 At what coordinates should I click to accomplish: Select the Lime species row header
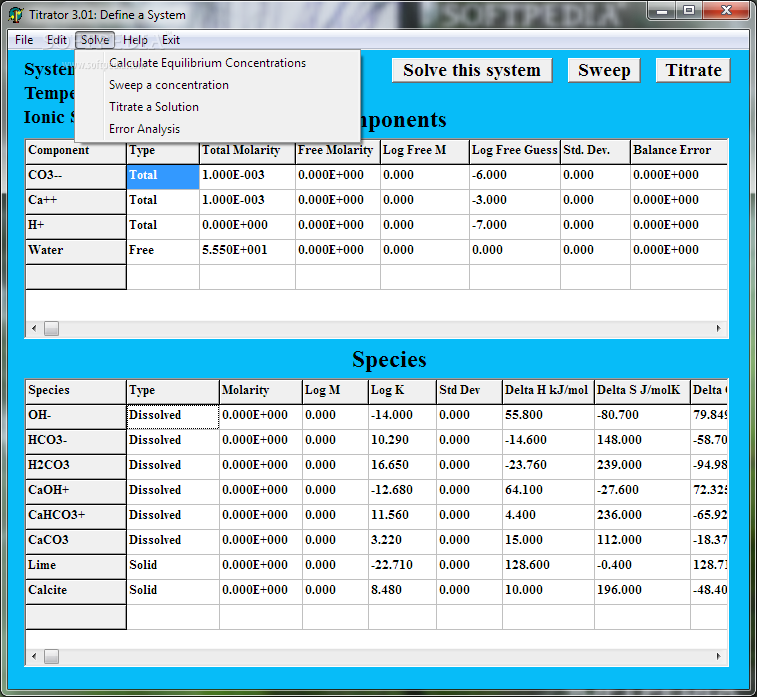coord(76,567)
